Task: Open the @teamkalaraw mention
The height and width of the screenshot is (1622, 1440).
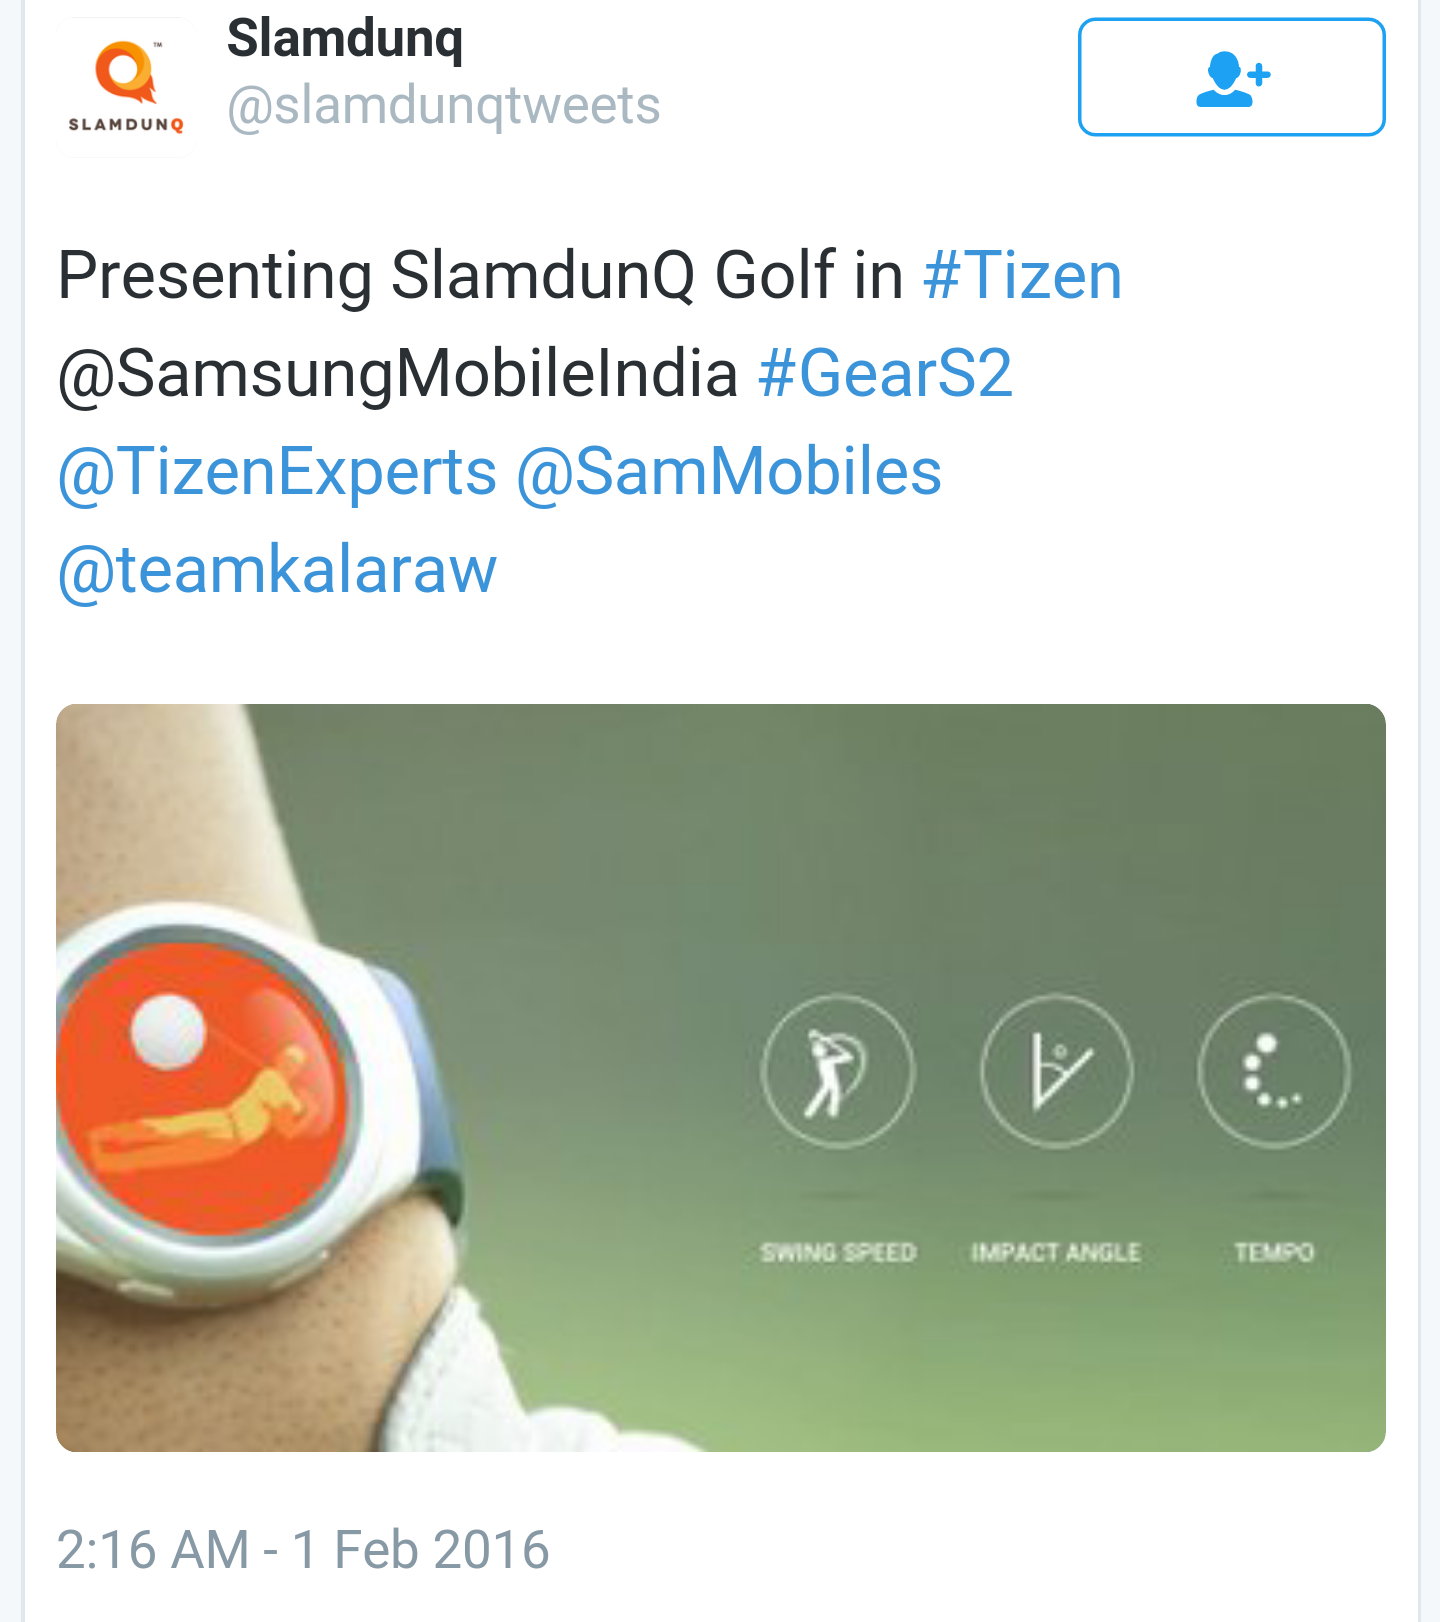Action: coord(277,569)
